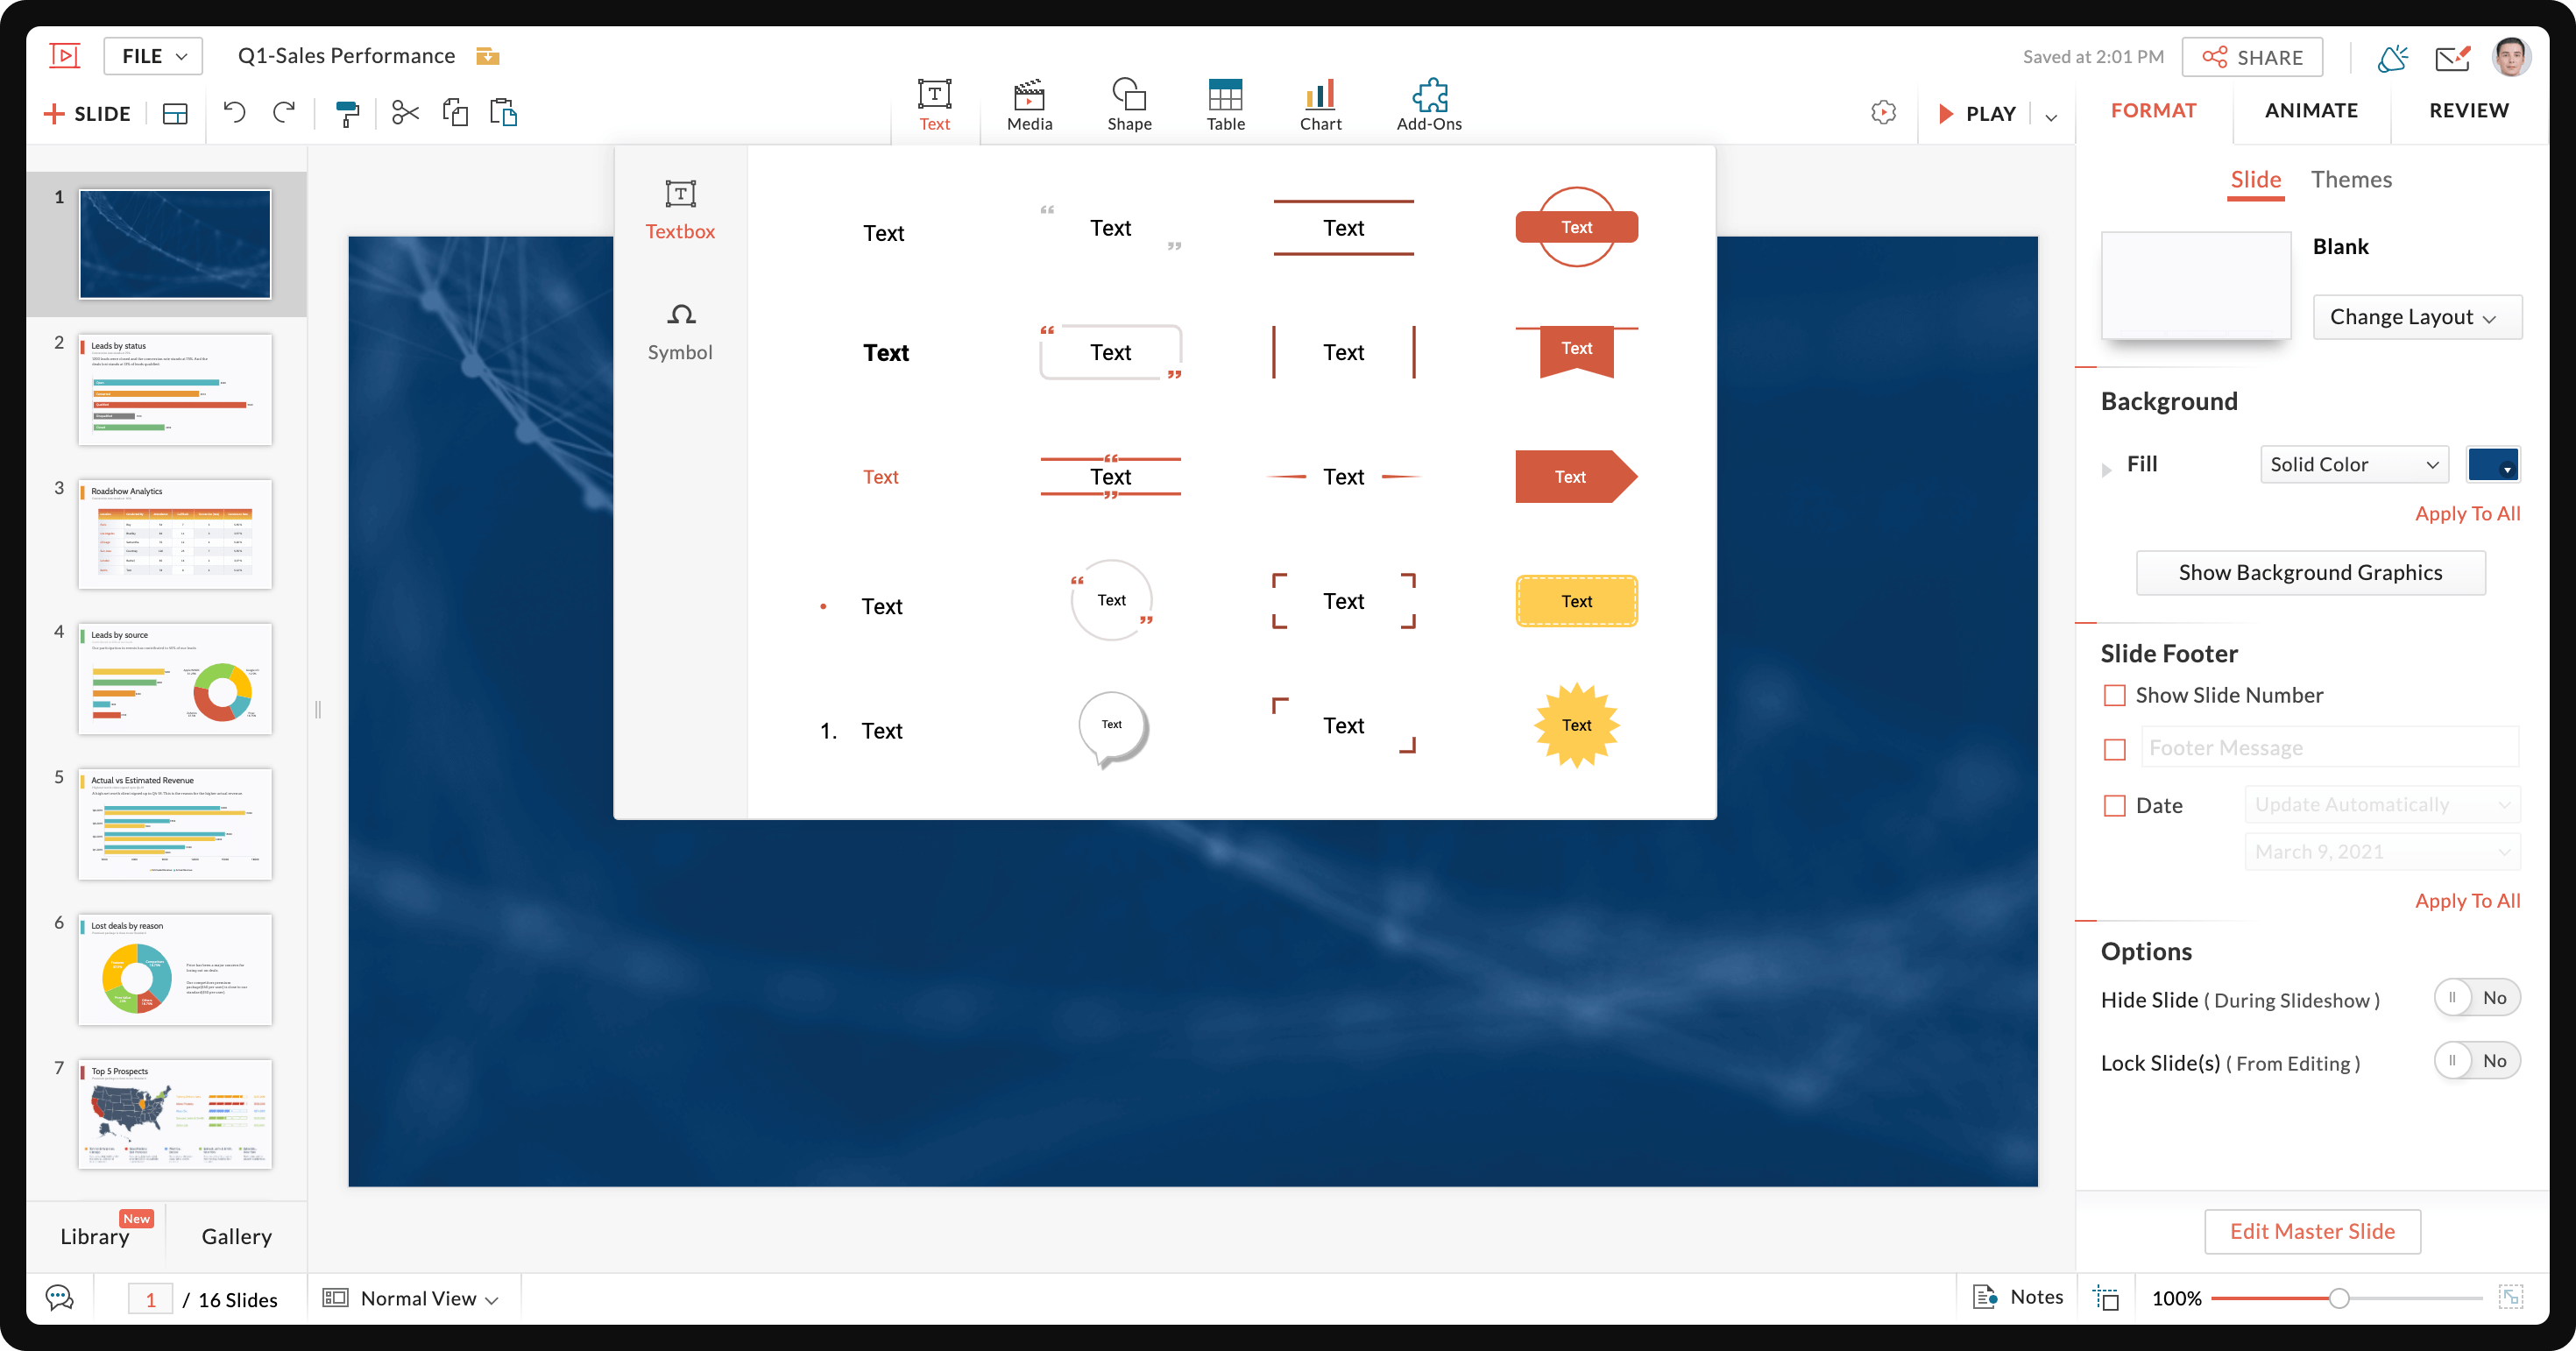Viewport: 2576px width, 1351px height.
Task: Toggle Hide Slide during slideshow
Action: click(2477, 997)
